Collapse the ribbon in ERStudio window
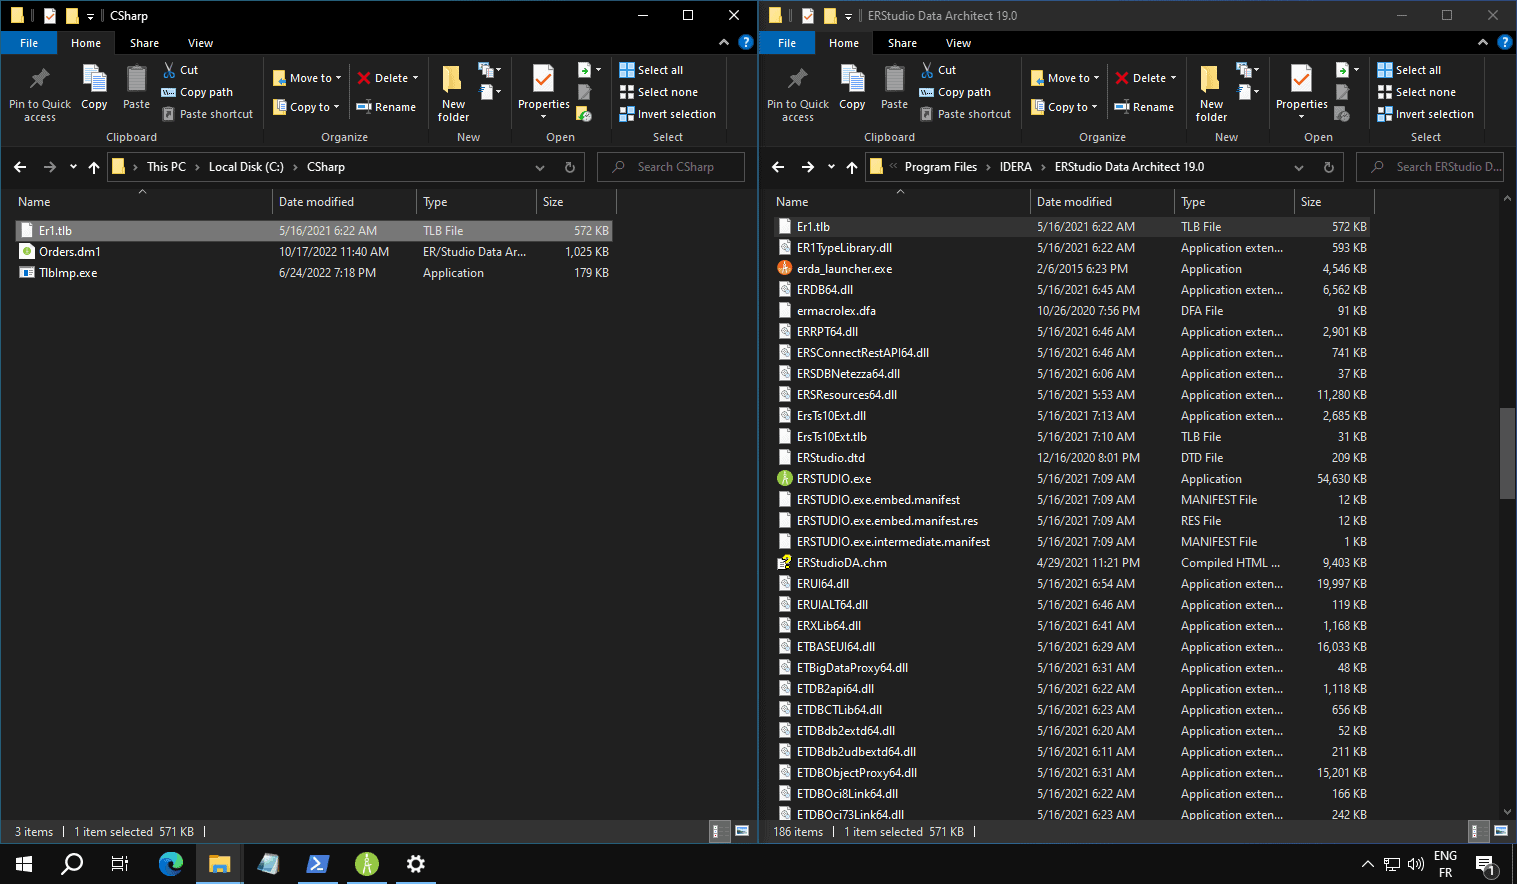The height and width of the screenshot is (884, 1517). click(1482, 42)
